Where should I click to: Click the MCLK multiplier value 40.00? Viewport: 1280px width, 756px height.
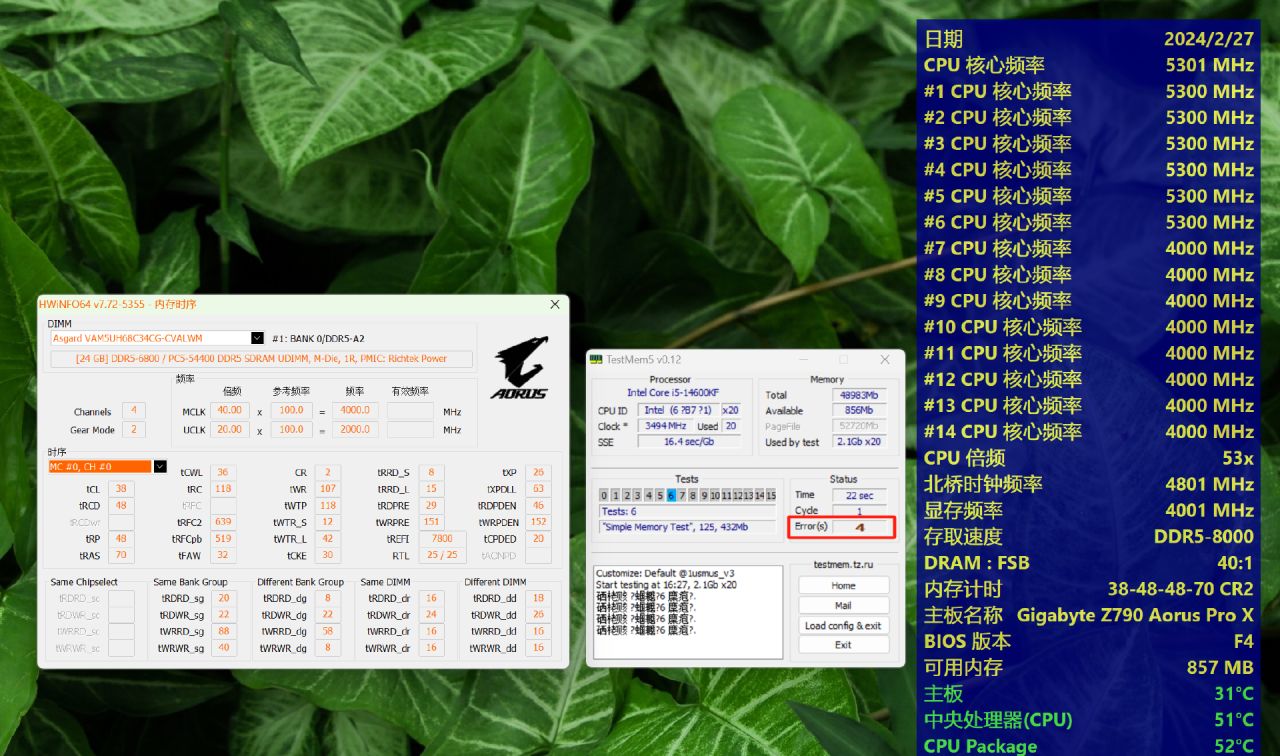pos(230,411)
